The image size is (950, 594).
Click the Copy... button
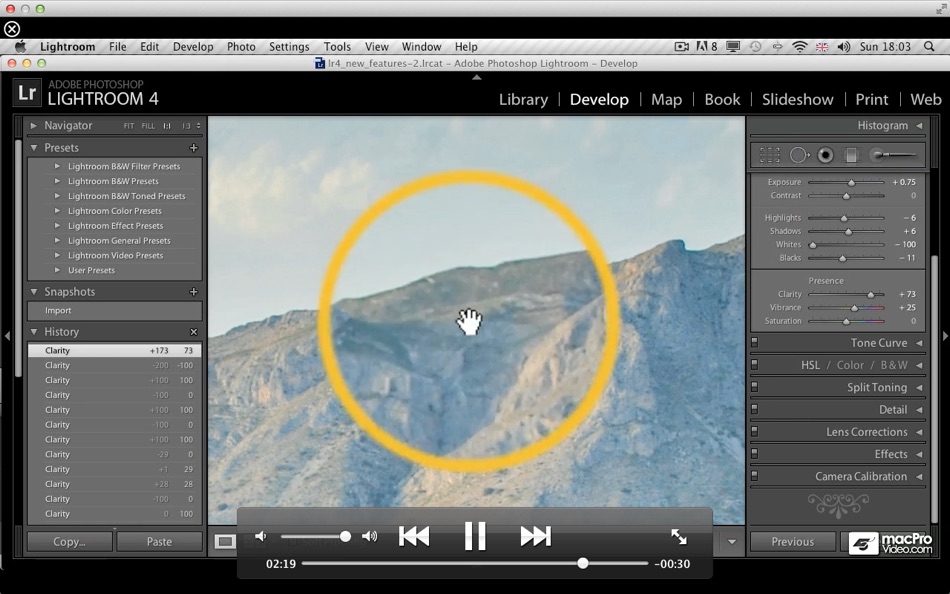pyautogui.click(x=69, y=541)
